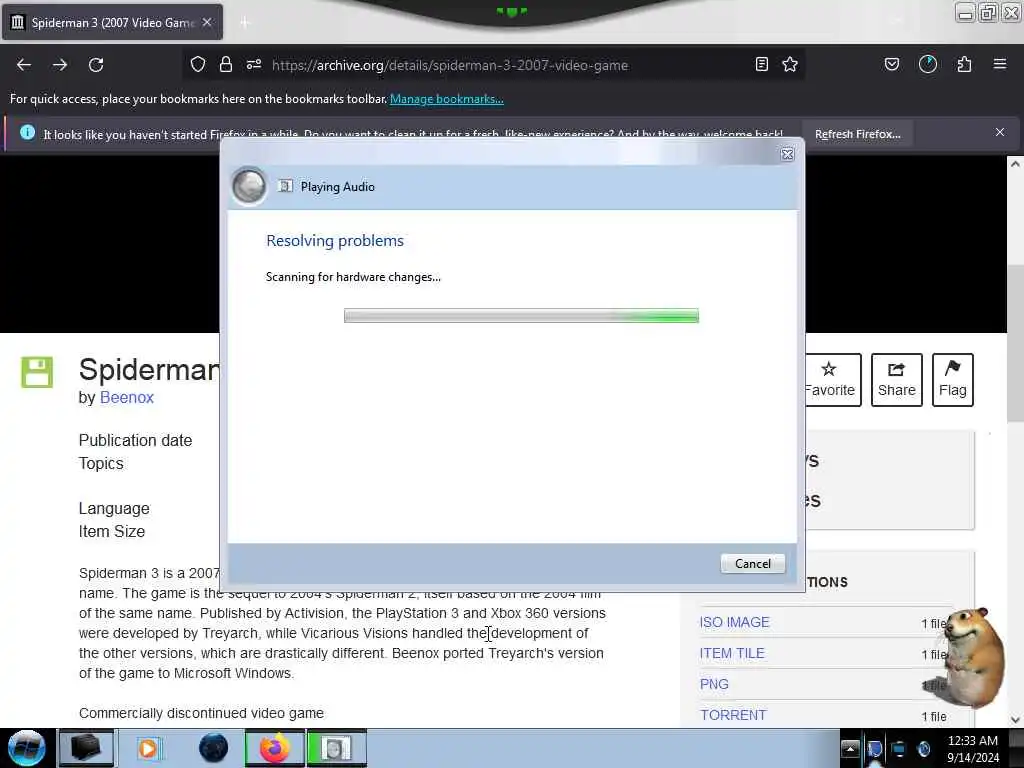Click the Resolving problems heading
The height and width of the screenshot is (768, 1024).
pyautogui.click(x=335, y=240)
